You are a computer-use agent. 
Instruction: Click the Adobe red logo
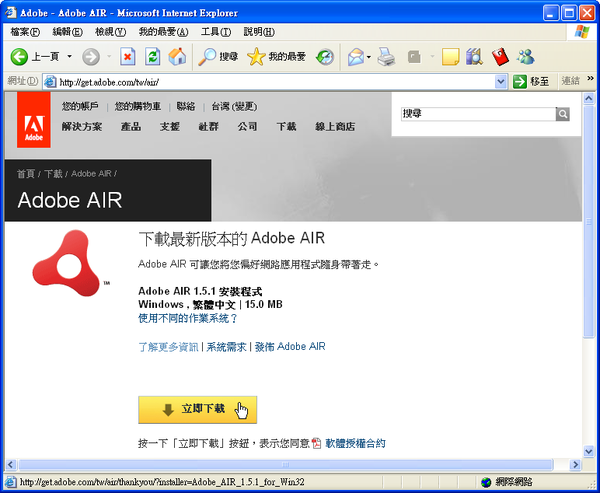[34, 120]
